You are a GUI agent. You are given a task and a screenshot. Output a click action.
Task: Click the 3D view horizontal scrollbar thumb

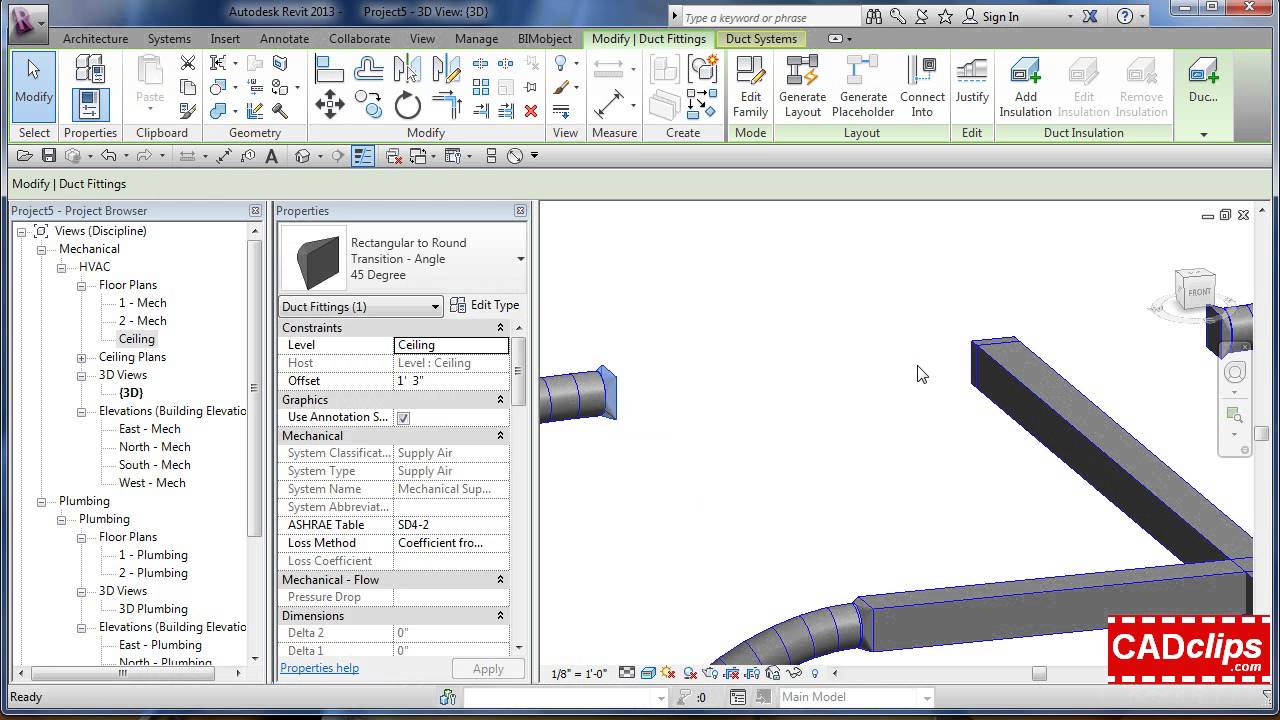(x=1039, y=674)
